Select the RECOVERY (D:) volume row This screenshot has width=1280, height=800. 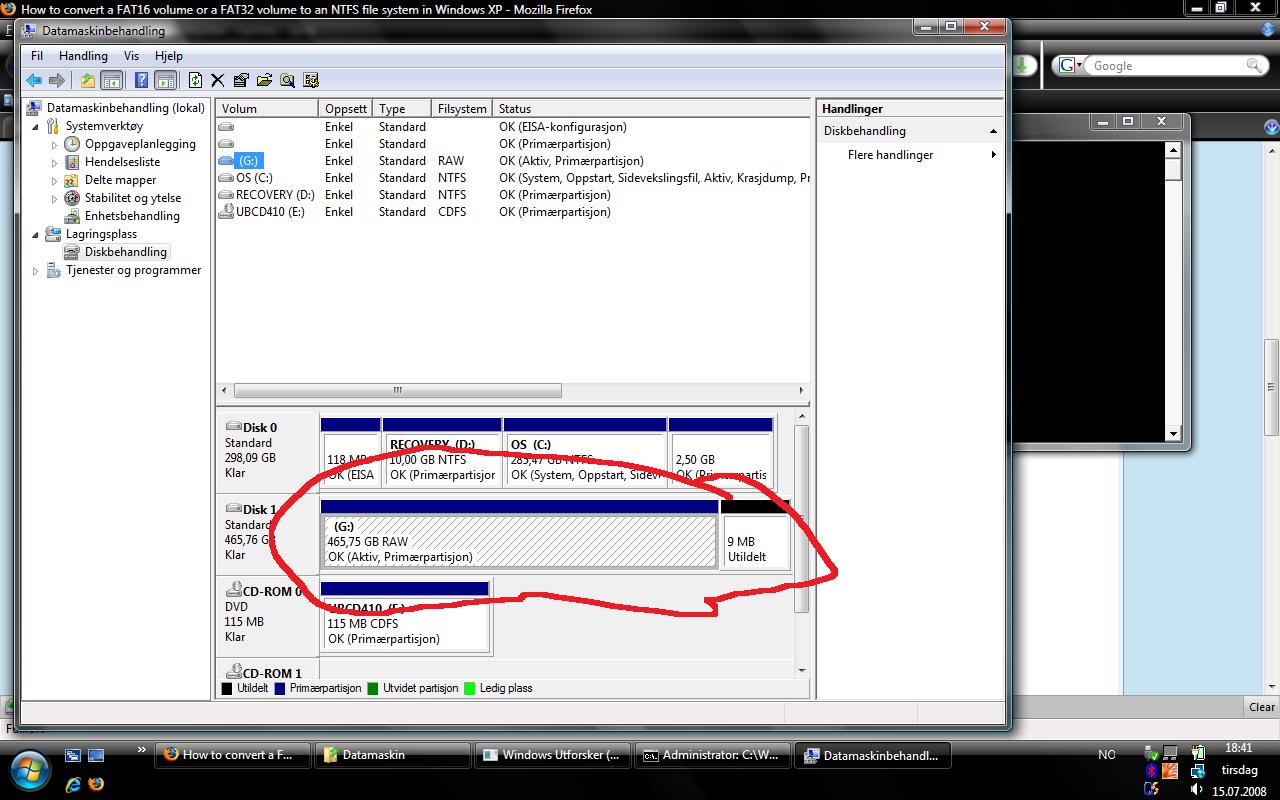513,195
